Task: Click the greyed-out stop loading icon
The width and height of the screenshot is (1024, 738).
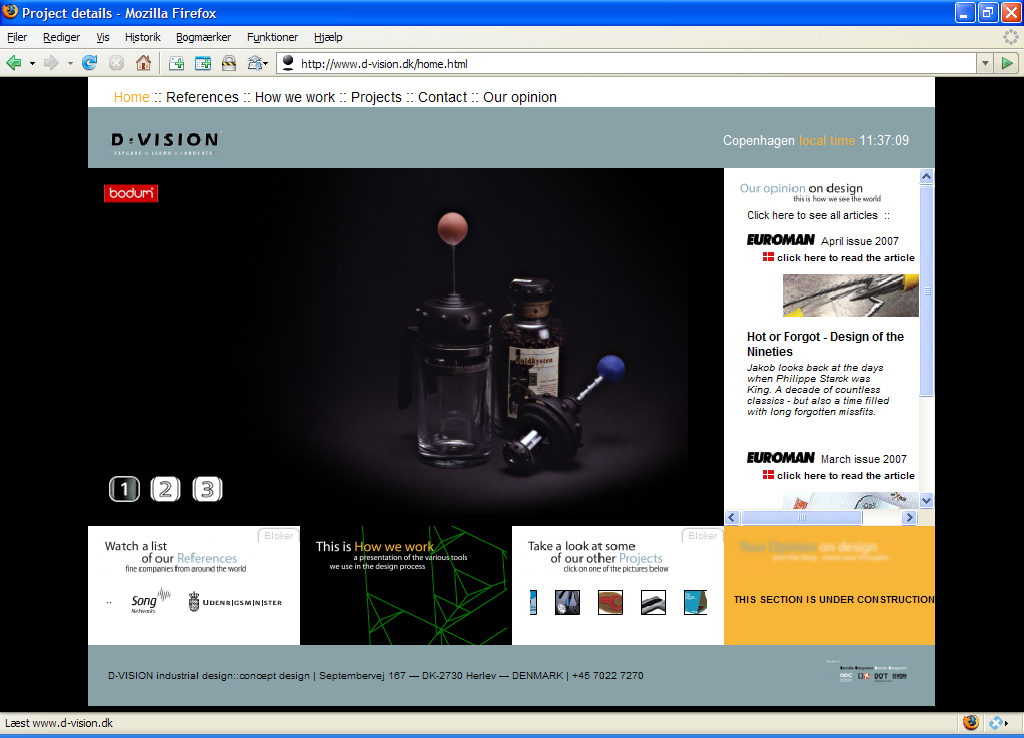Action: point(116,63)
